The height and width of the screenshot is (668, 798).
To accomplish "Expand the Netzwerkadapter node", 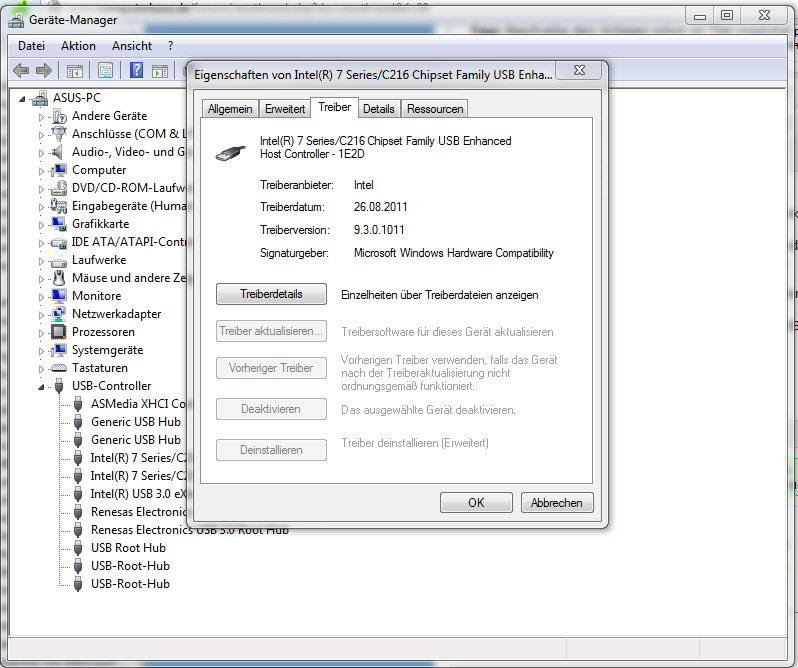I will pos(41,315).
